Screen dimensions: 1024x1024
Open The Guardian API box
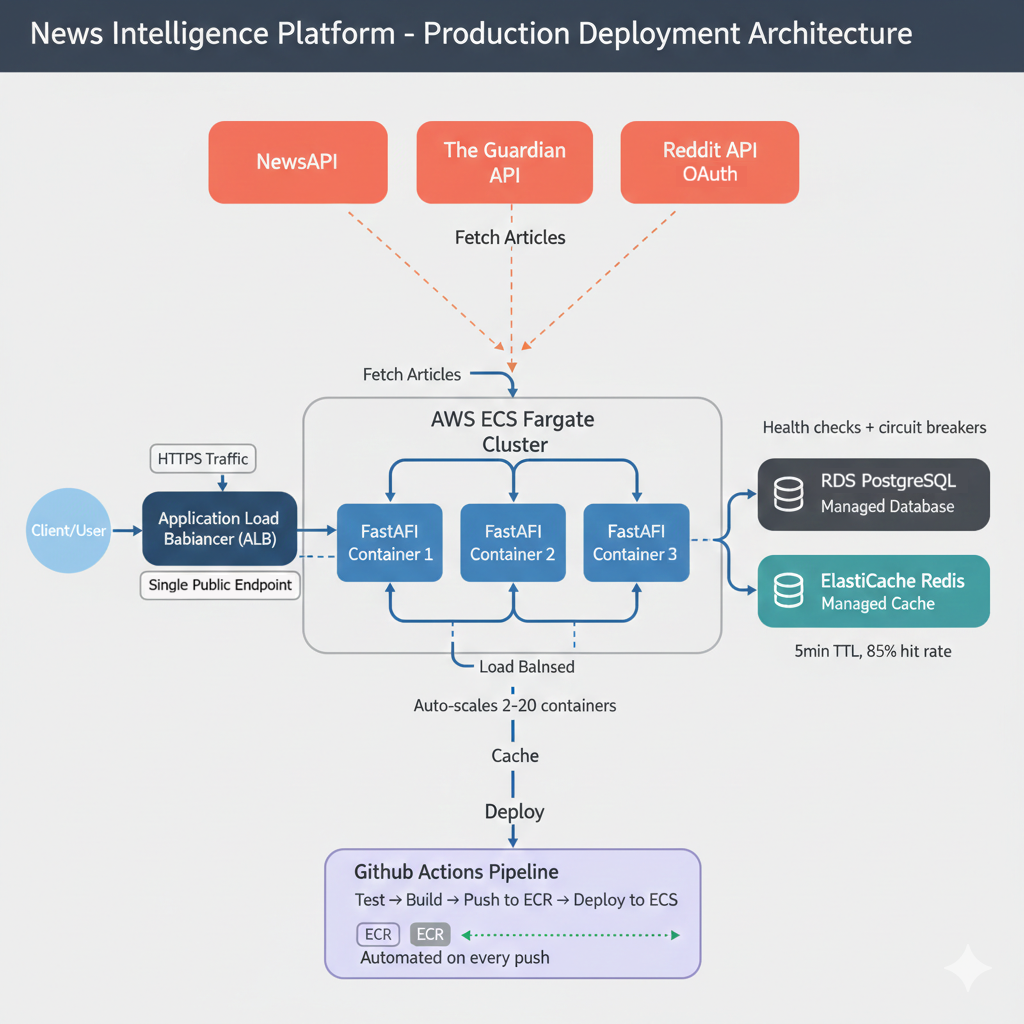click(x=504, y=162)
